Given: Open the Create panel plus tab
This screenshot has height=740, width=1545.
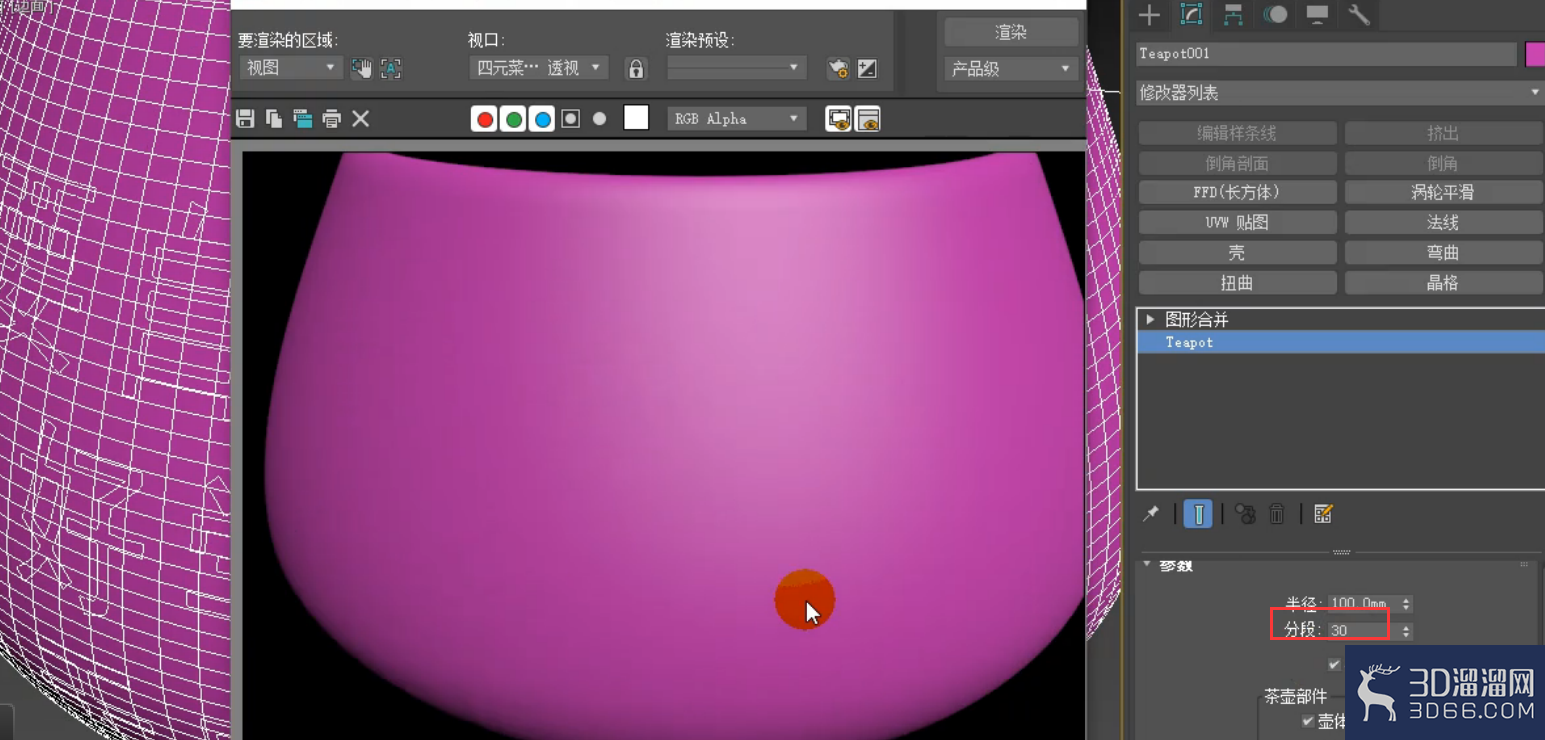Looking at the screenshot, I should (x=1149, y=14).
